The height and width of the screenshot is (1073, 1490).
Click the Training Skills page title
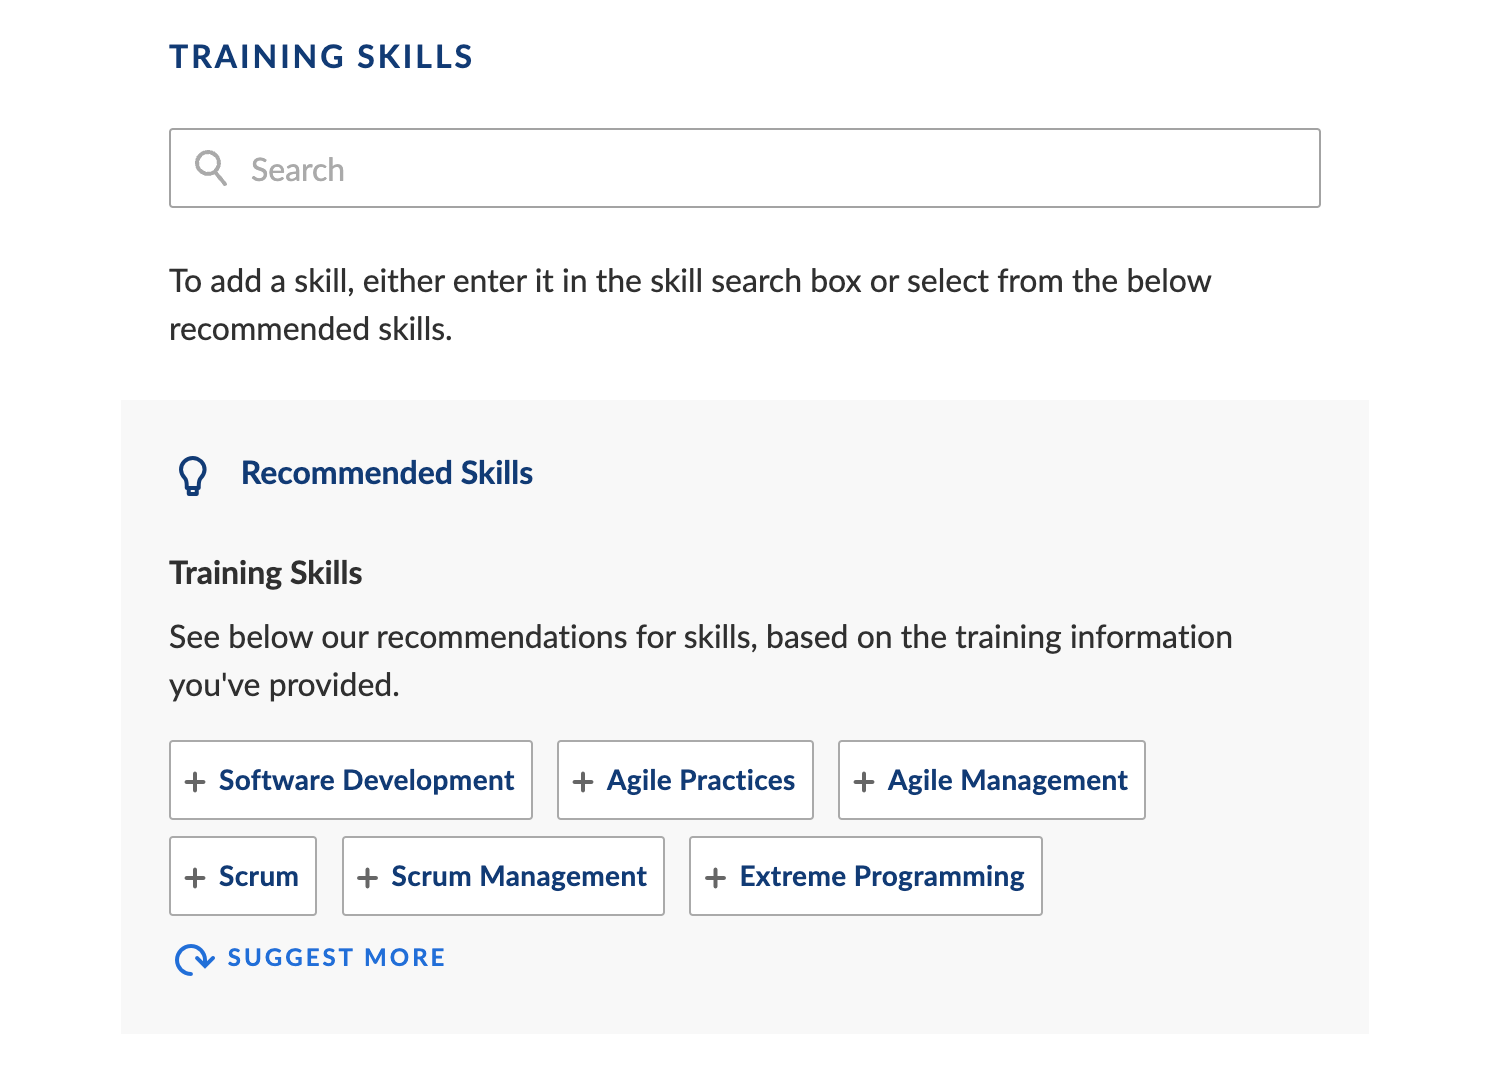[321, 57]
